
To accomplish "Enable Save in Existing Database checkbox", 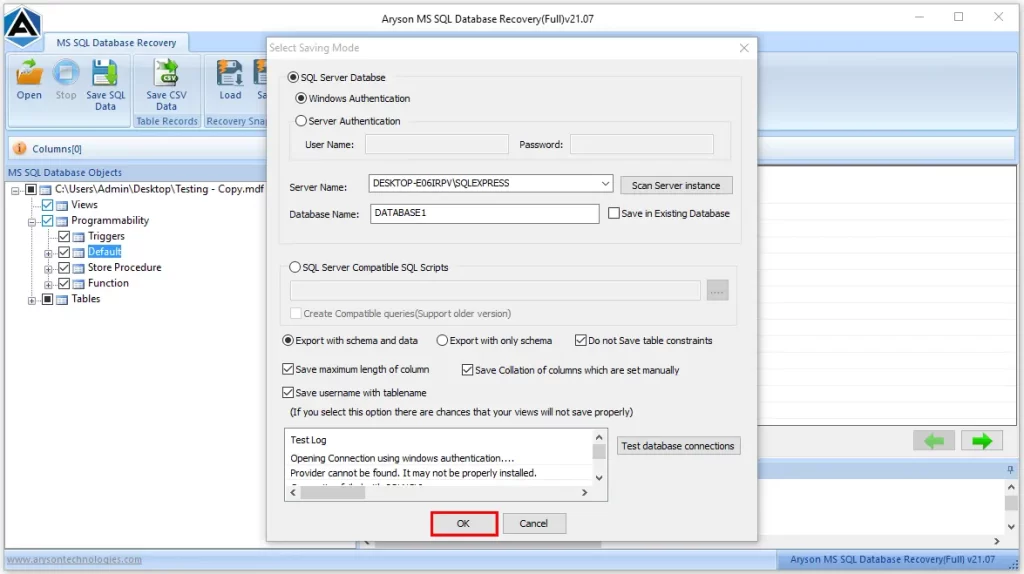I will [x=614, y=213].
